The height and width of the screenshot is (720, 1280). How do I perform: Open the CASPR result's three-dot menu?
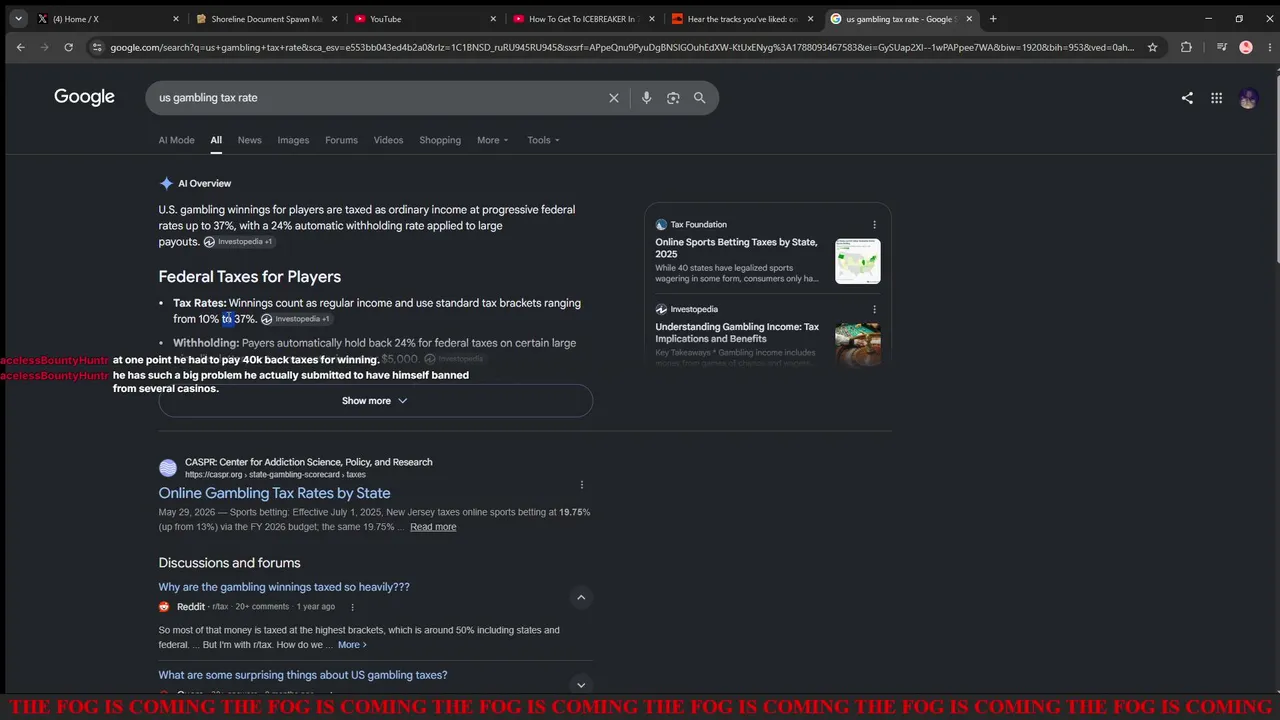tap(582, 485)
